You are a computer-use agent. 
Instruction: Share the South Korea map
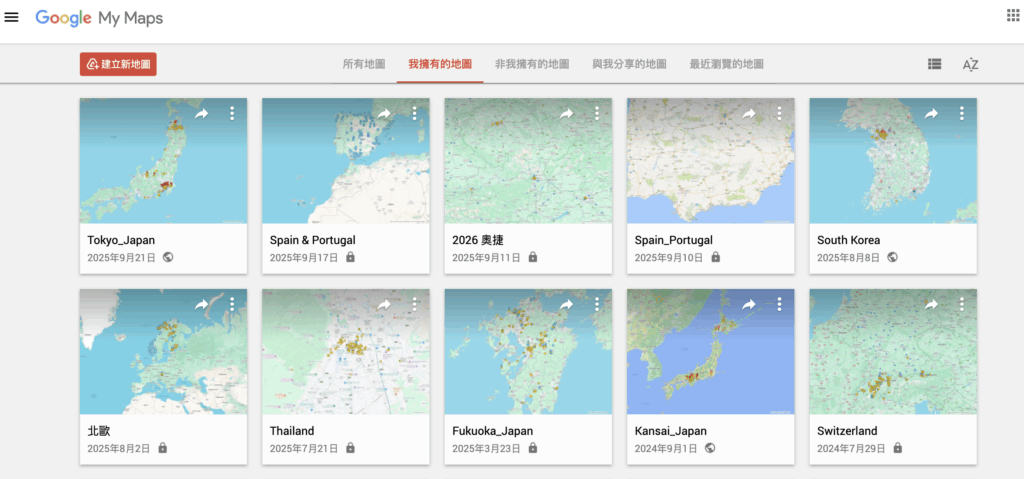tap(931, 114)
